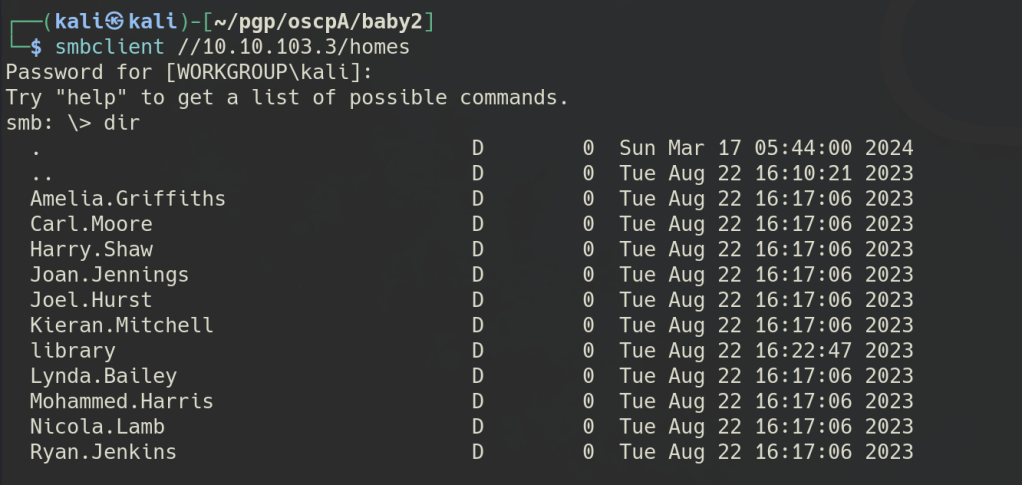This screenshot has width=1022, height=485.
Task: Select the Carl.Moore directory name
Action: (x=91, y=224)
